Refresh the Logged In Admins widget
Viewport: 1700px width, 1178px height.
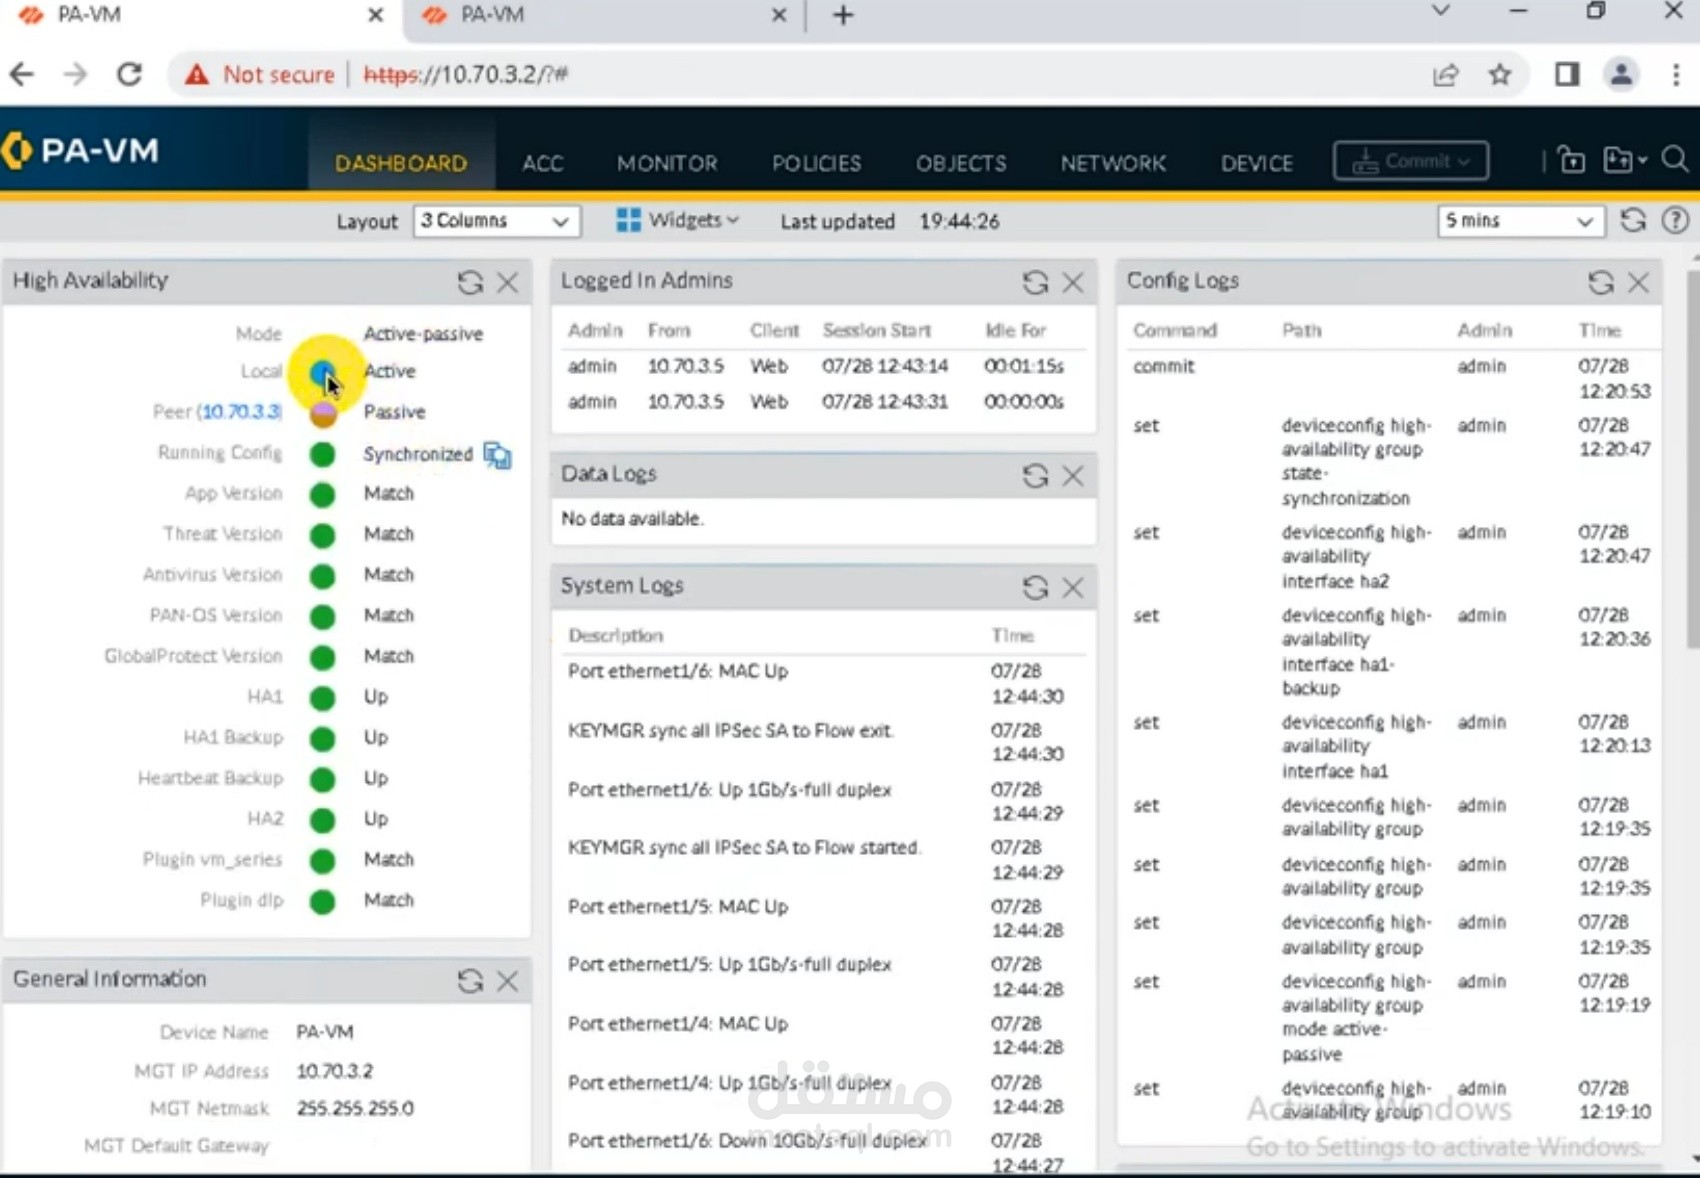1035,282
